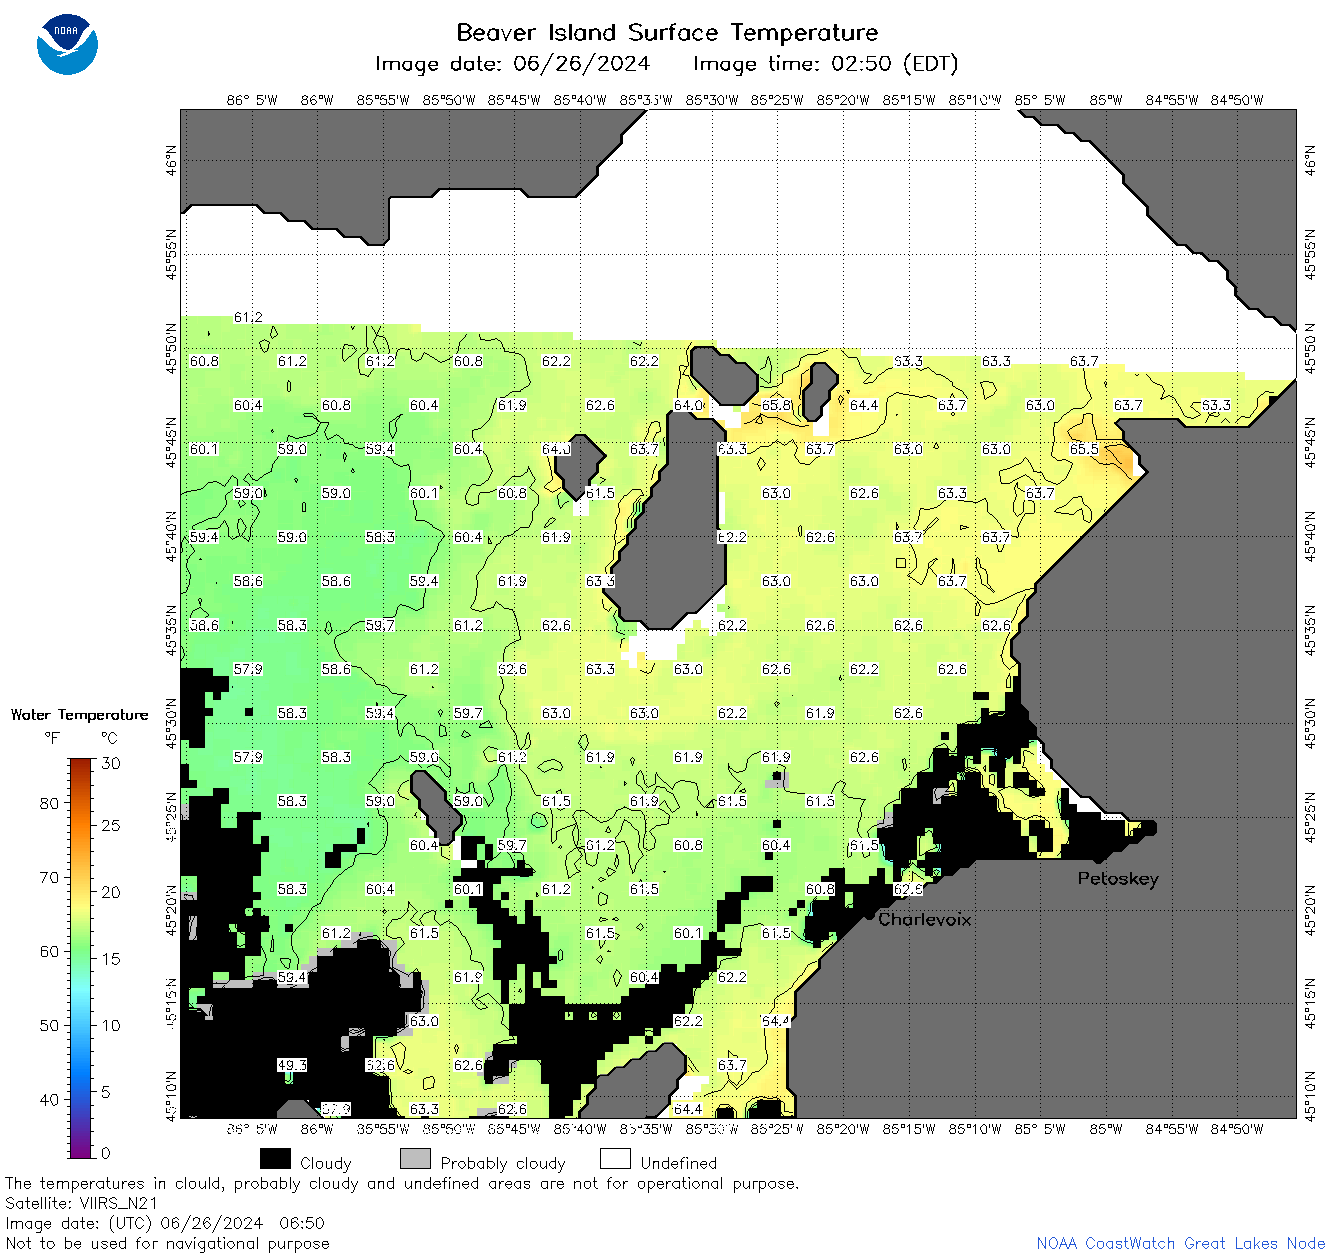Screen dimensions: 1336x1259
Task: Click the 30 Celsius tick label
Action: click(x=111, y=763)
